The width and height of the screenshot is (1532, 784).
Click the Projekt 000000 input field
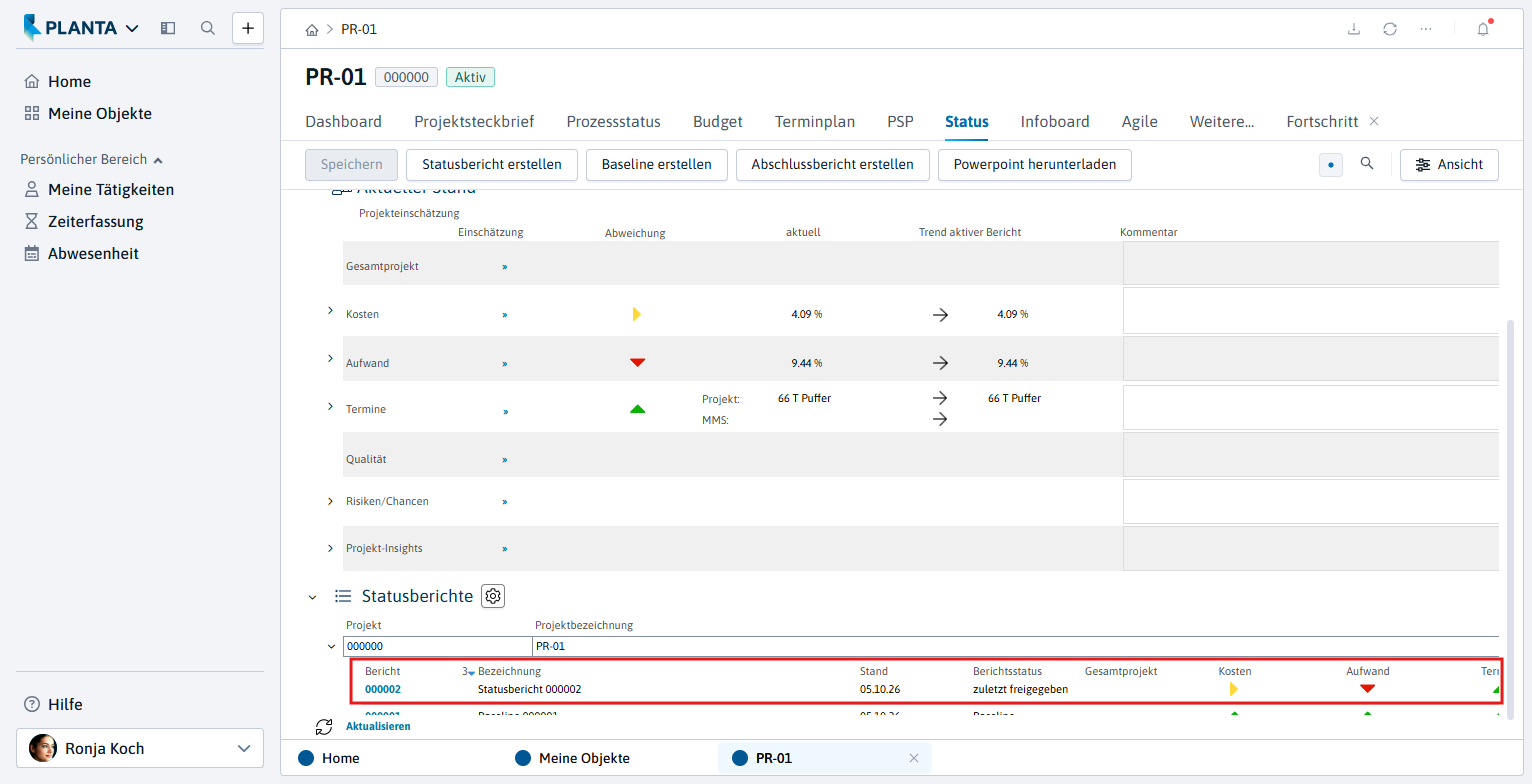click(438, 646)
